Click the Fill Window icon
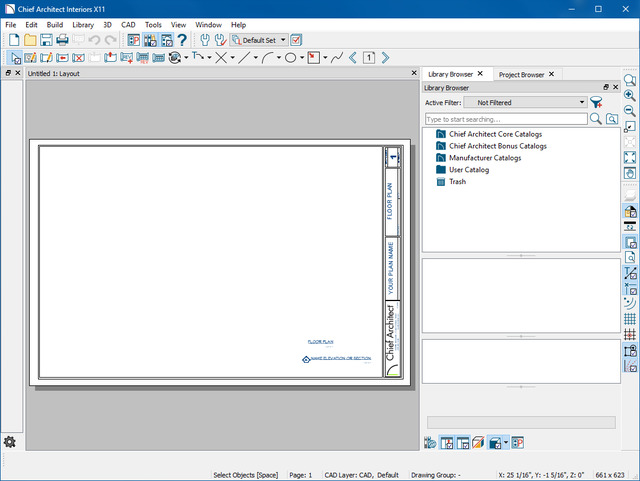This screenshot has height=481, width=640. tap(630, 158)
